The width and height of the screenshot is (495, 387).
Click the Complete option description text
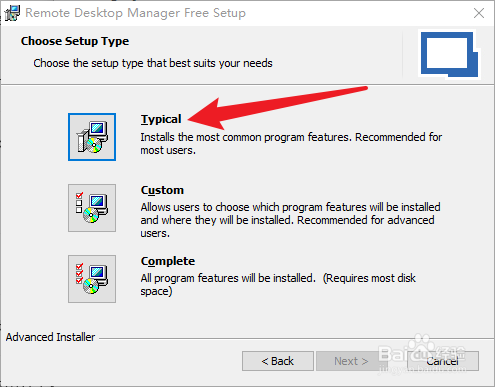(278, 285)
